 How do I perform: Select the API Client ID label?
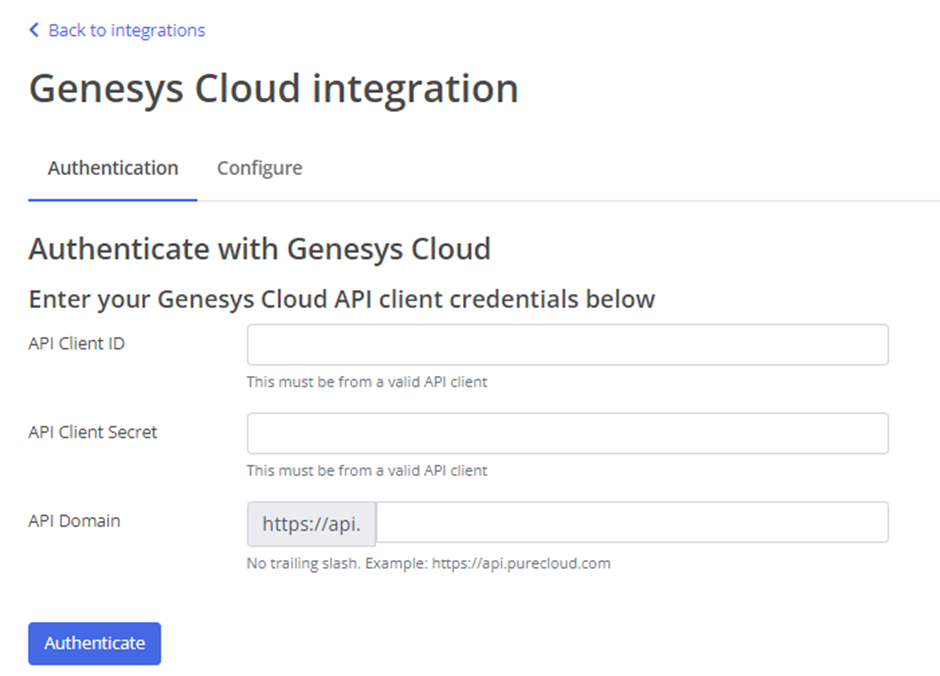click(x=77, y=343)
